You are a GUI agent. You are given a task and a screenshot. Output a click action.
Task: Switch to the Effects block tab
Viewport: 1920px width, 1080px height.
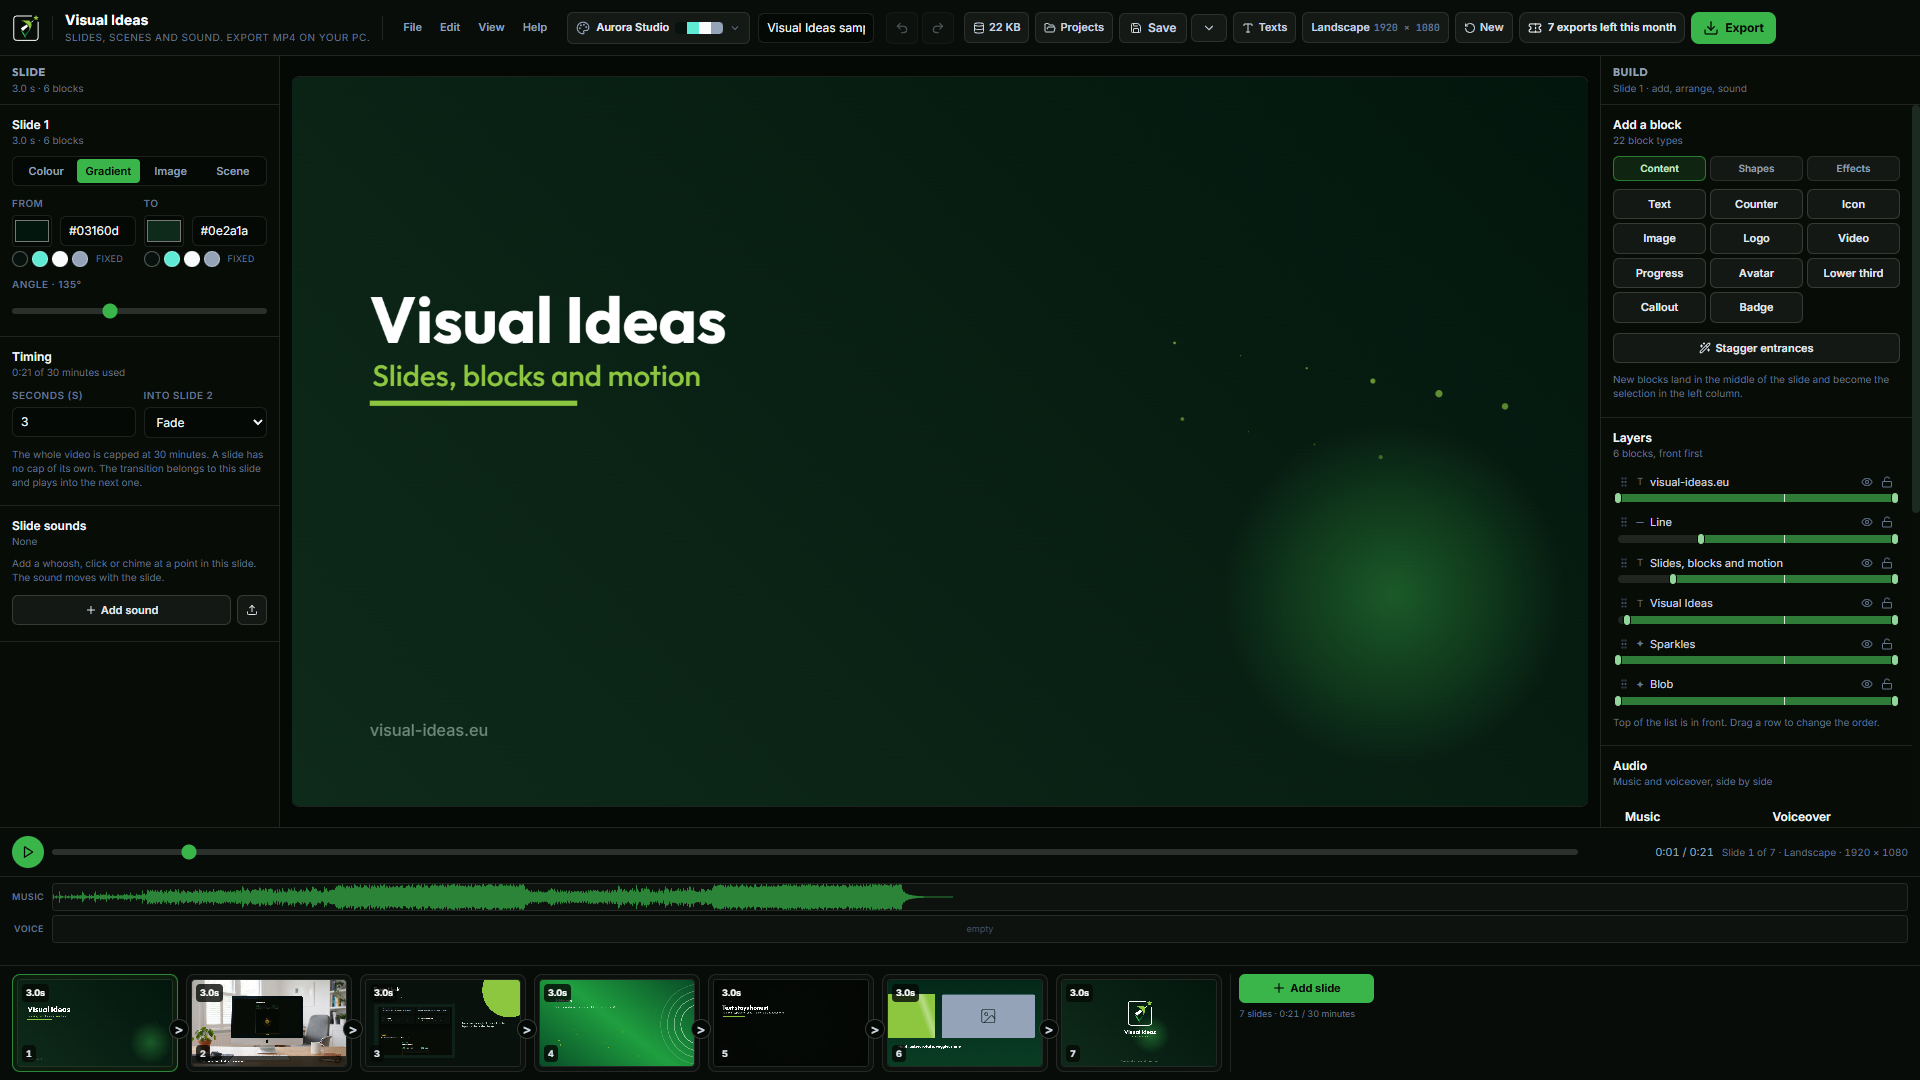click(x=1853, y=169)
